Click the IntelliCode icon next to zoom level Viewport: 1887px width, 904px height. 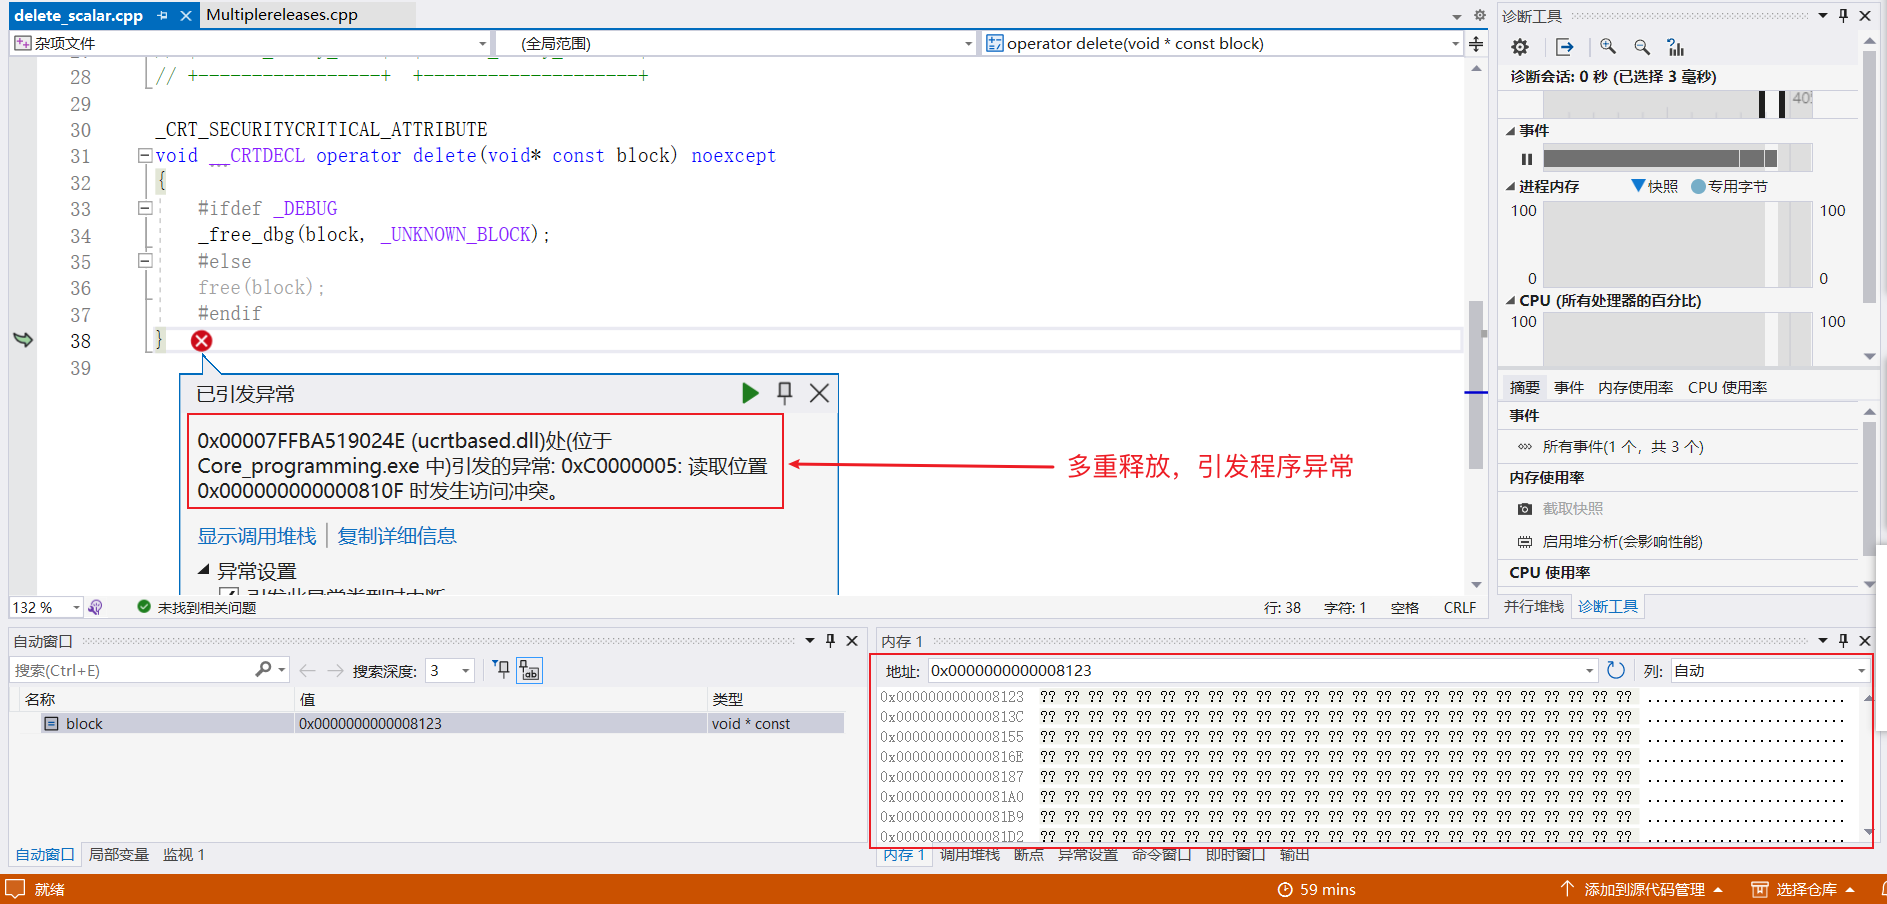click(x=95, y=607)
